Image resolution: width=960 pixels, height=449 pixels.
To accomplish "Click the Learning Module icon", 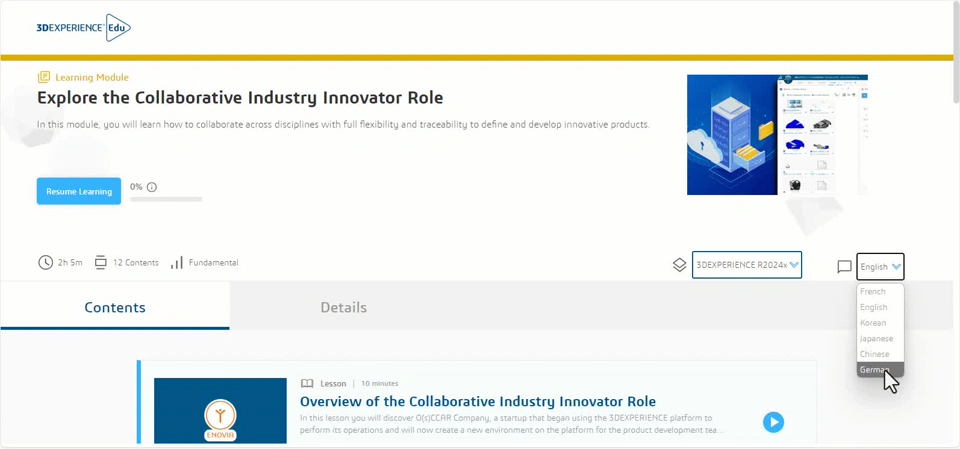I will tap(44, 77).
